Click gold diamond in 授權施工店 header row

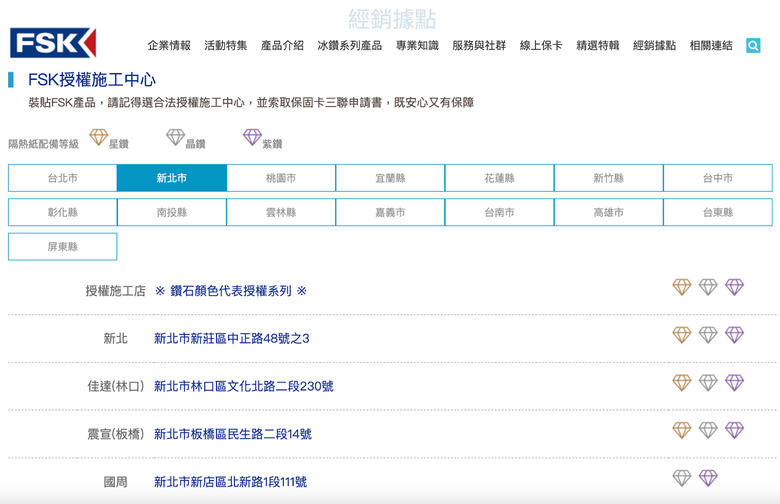point(682,287)
